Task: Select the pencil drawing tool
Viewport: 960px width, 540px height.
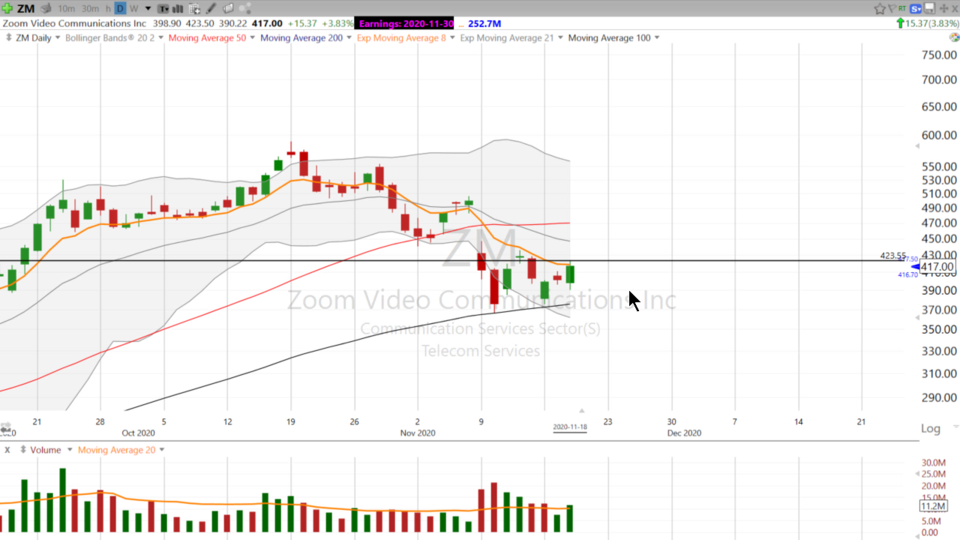Action: point(211,9)
